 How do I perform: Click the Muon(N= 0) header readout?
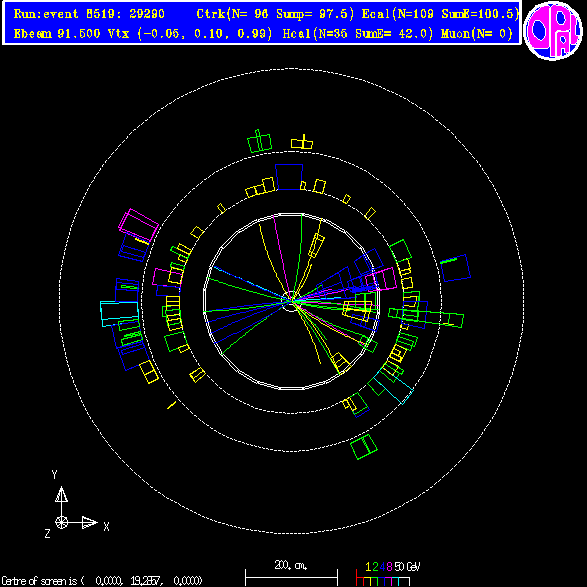coord(477,34)
